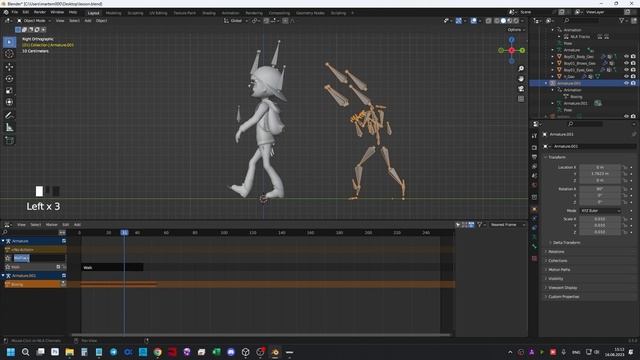Click the Walk strip in NLA timeline

[112, 267]
